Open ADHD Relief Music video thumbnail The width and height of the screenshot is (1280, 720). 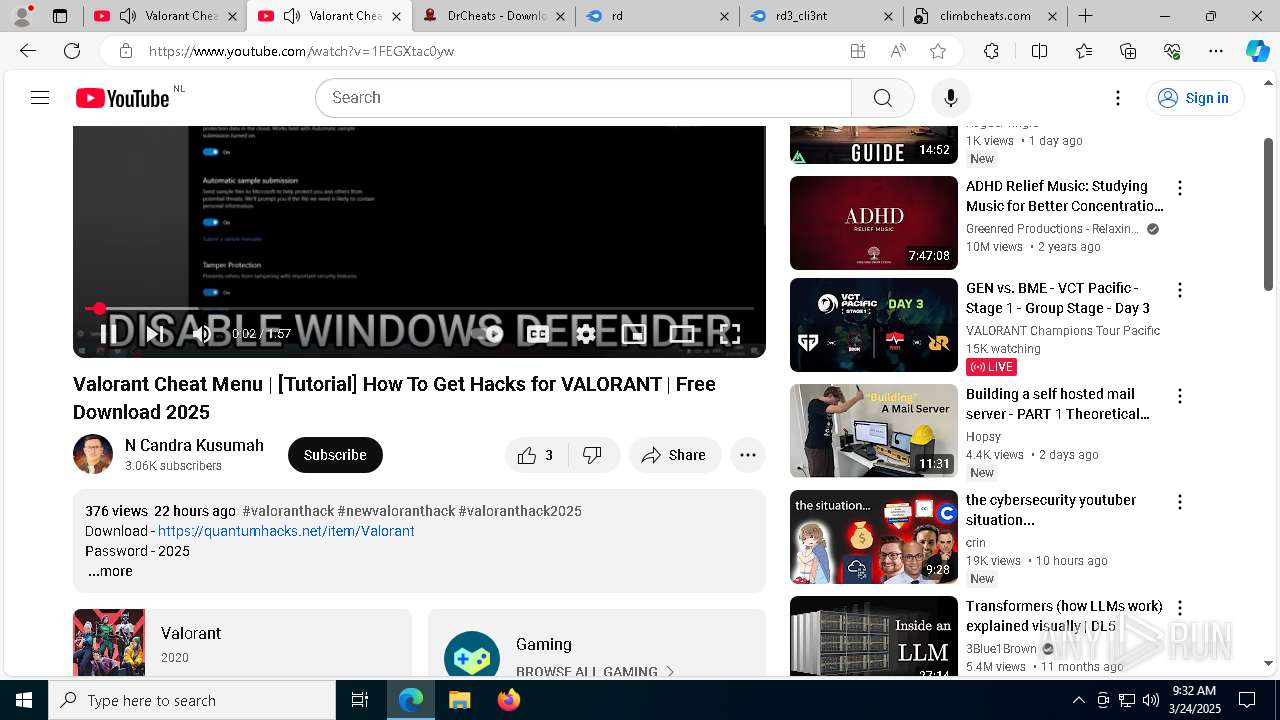(x=874, y=223)
